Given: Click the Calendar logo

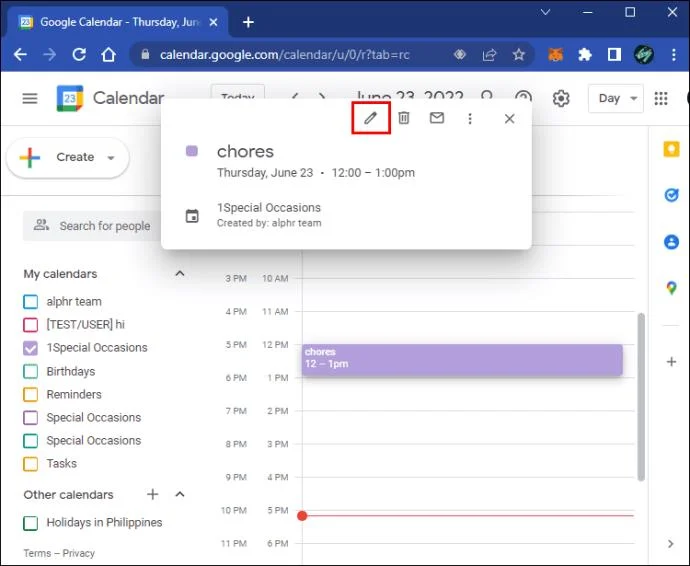Looking at the screenshot, I should tap(70, 98).
